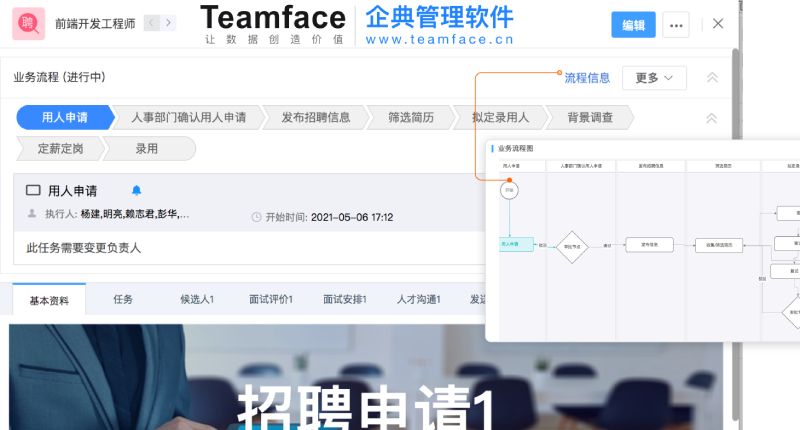Viewport: 800px width, 430px height.
Task: Open the 流程信息 link
Action: tap(587, 78)
